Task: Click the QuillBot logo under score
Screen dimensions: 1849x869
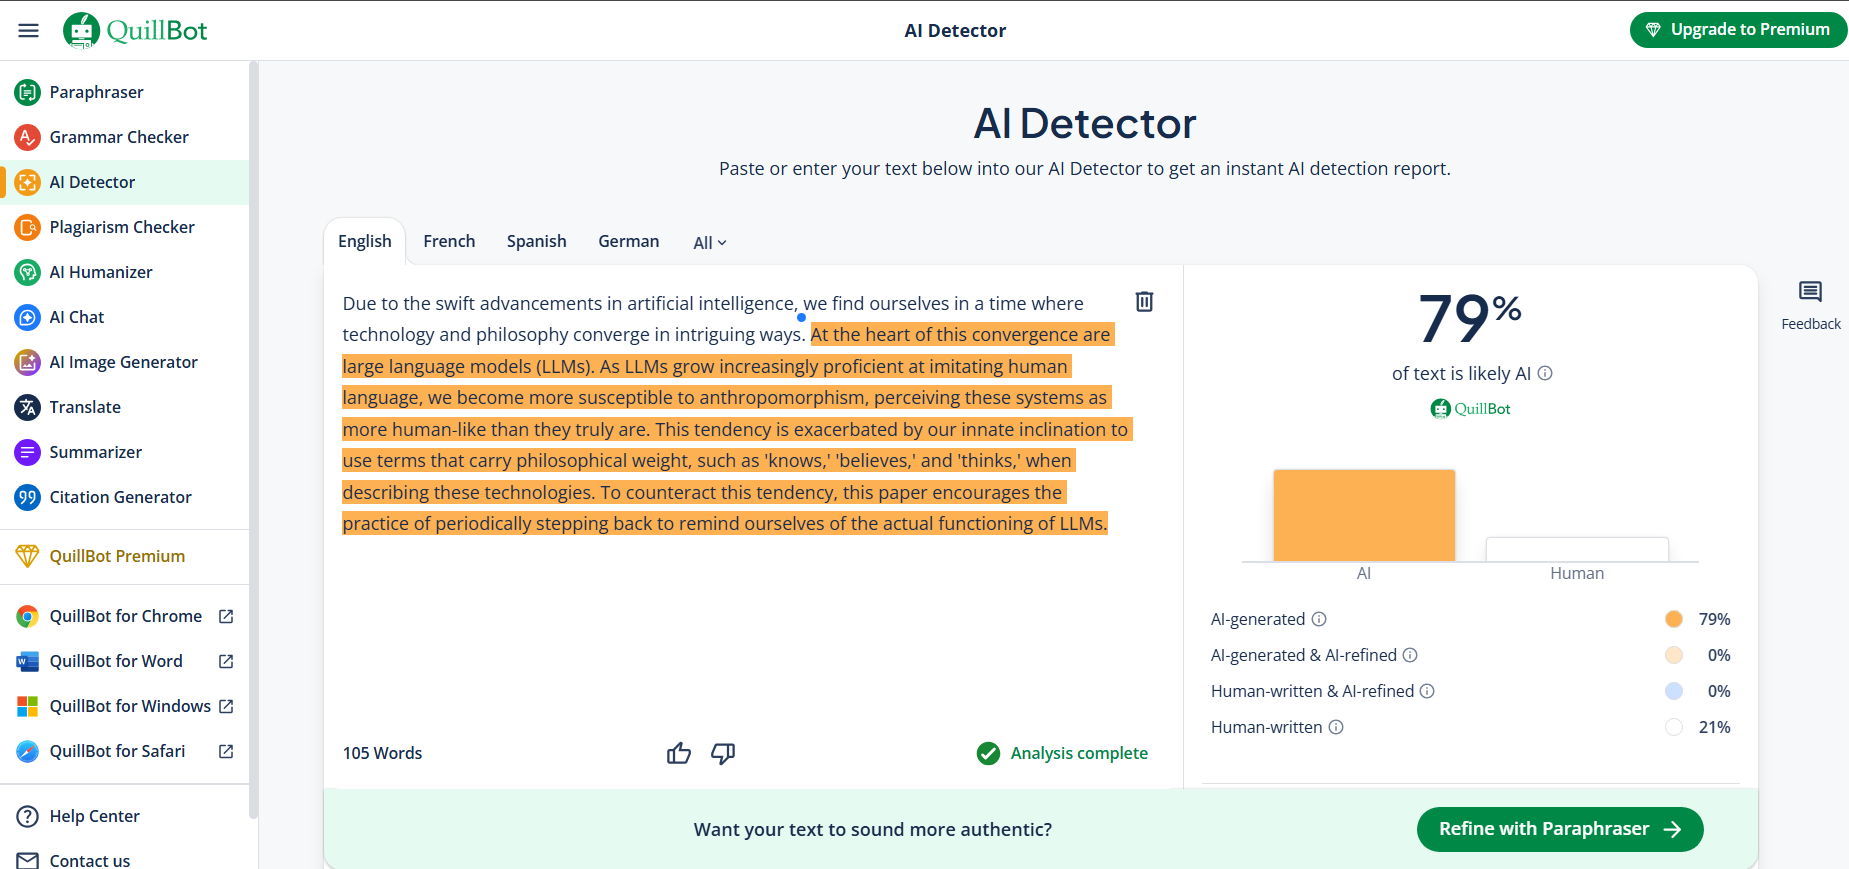Action: coord(1470,408)
